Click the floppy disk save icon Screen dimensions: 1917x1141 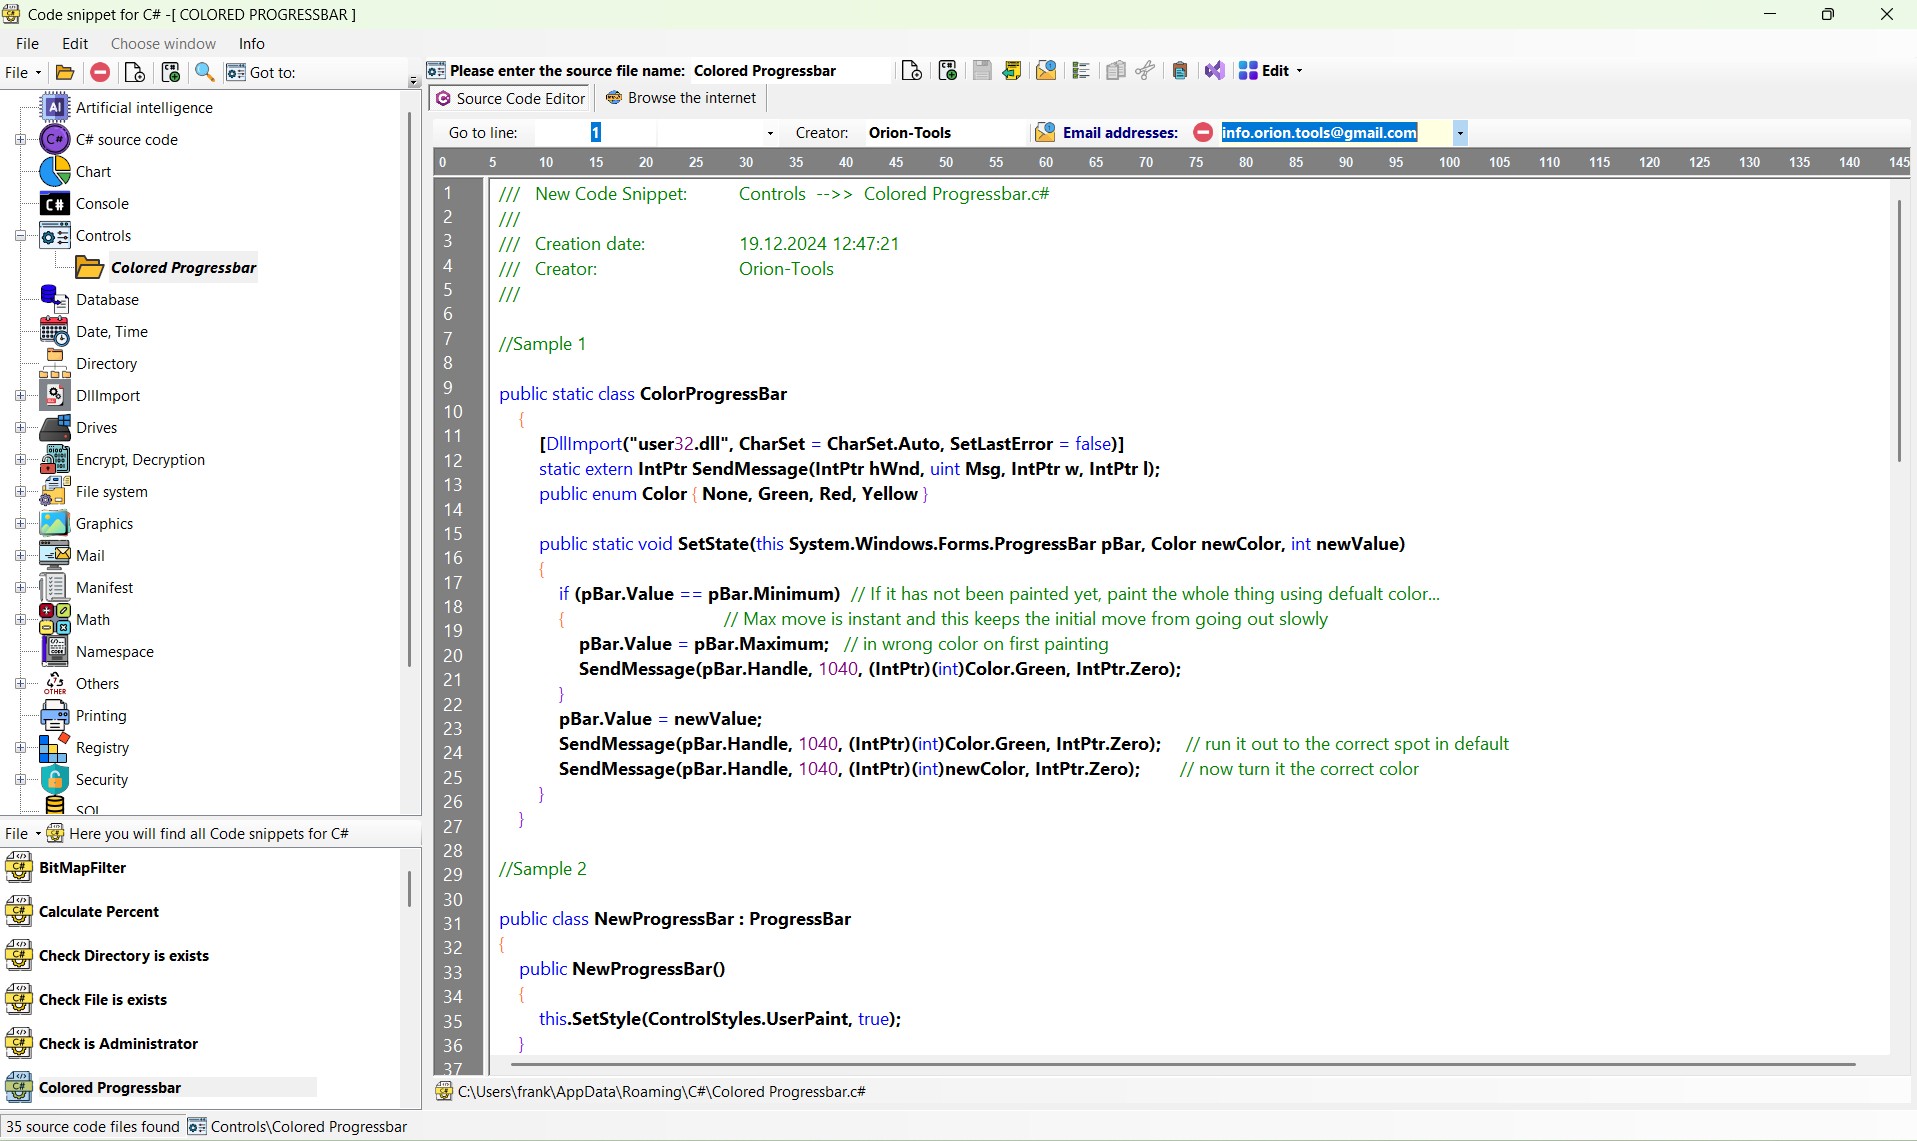pos(982,70)
